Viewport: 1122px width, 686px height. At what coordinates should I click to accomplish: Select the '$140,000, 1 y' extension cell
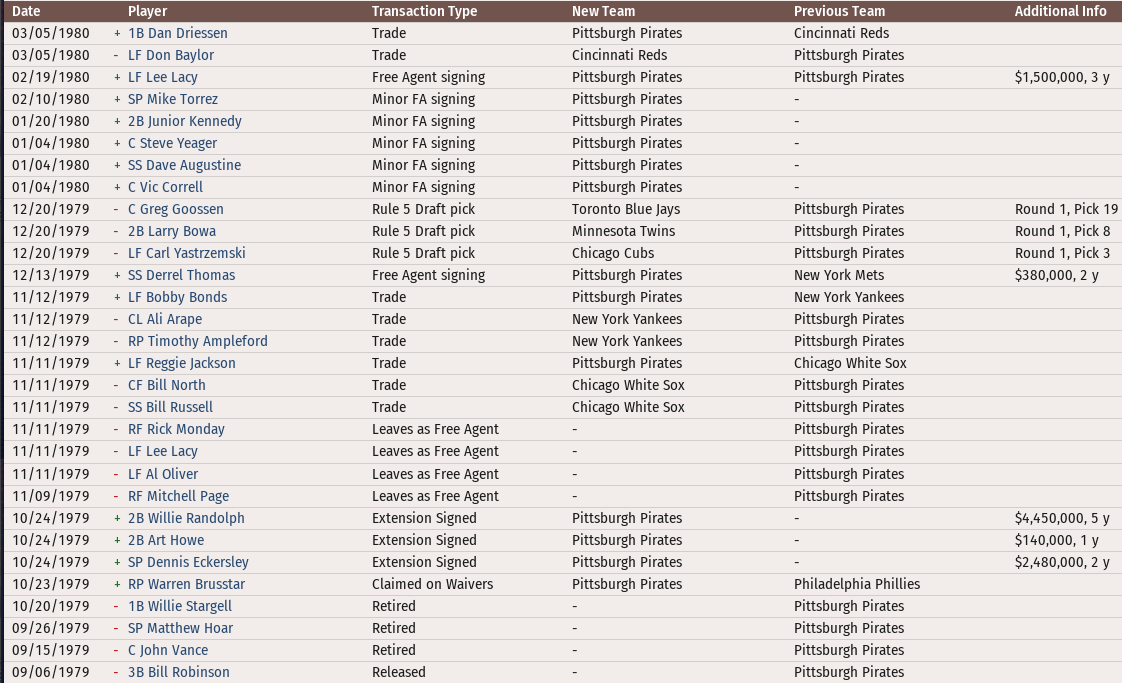(x=1056, y=541)
